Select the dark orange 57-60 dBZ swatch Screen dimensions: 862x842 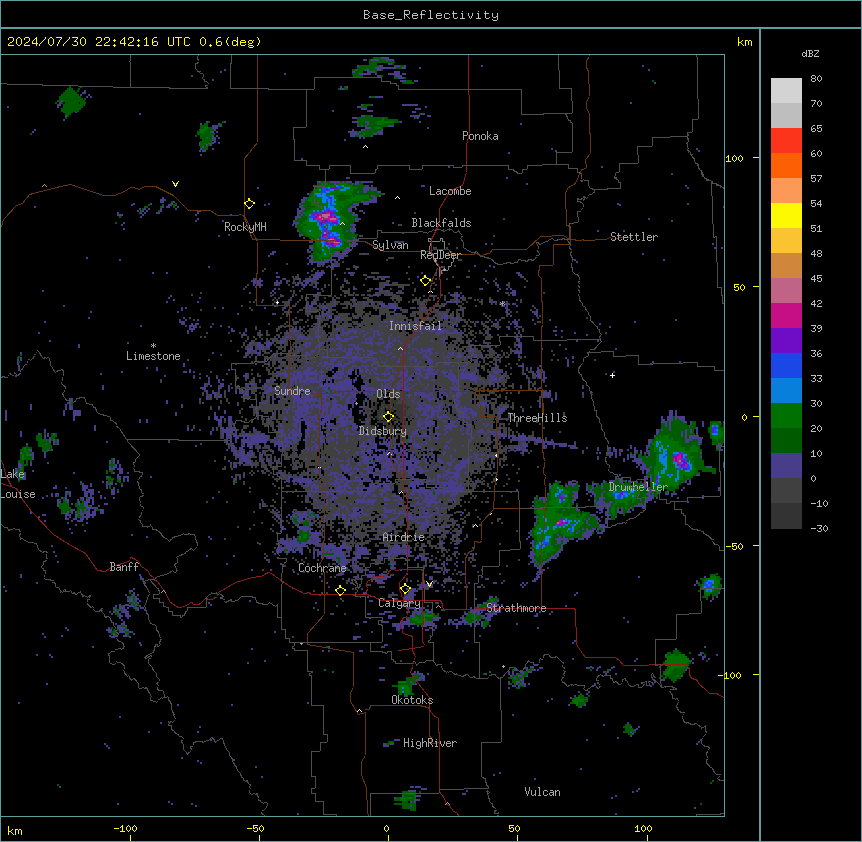pos(786,165)
